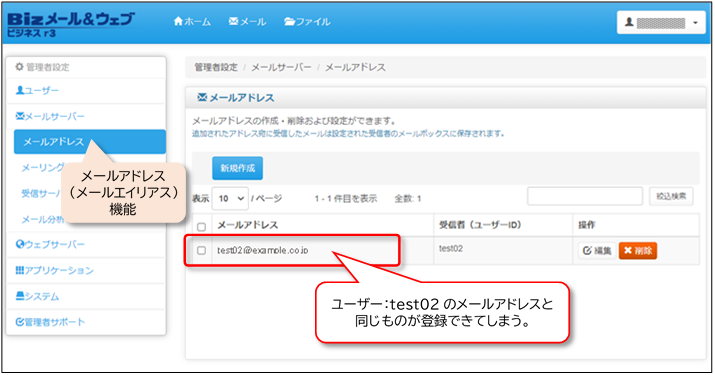
Task: Click メールサーバー in the breadcrumb
Action: click(x=281, y=67)
